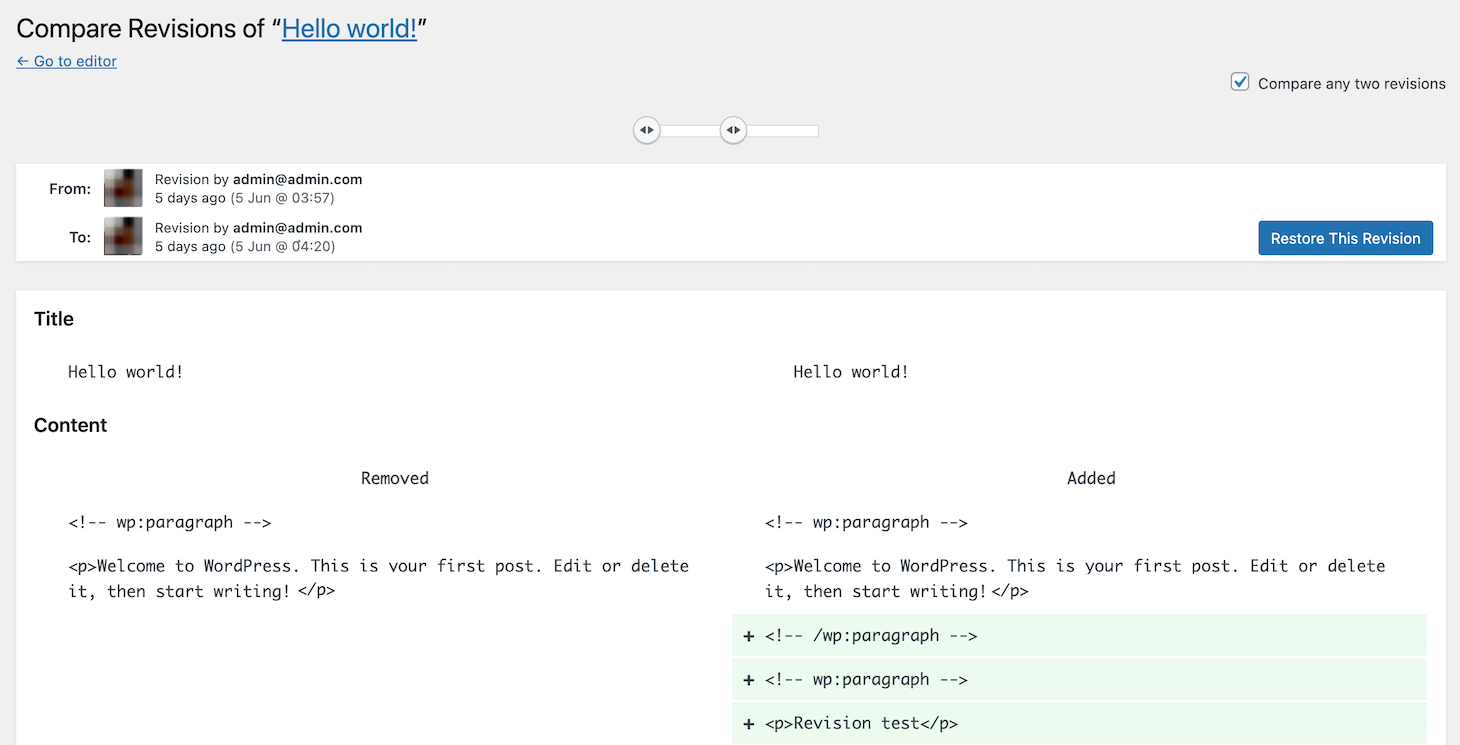Click the left revision slider handle icon
1460x745 pixels.
[646, 130]
